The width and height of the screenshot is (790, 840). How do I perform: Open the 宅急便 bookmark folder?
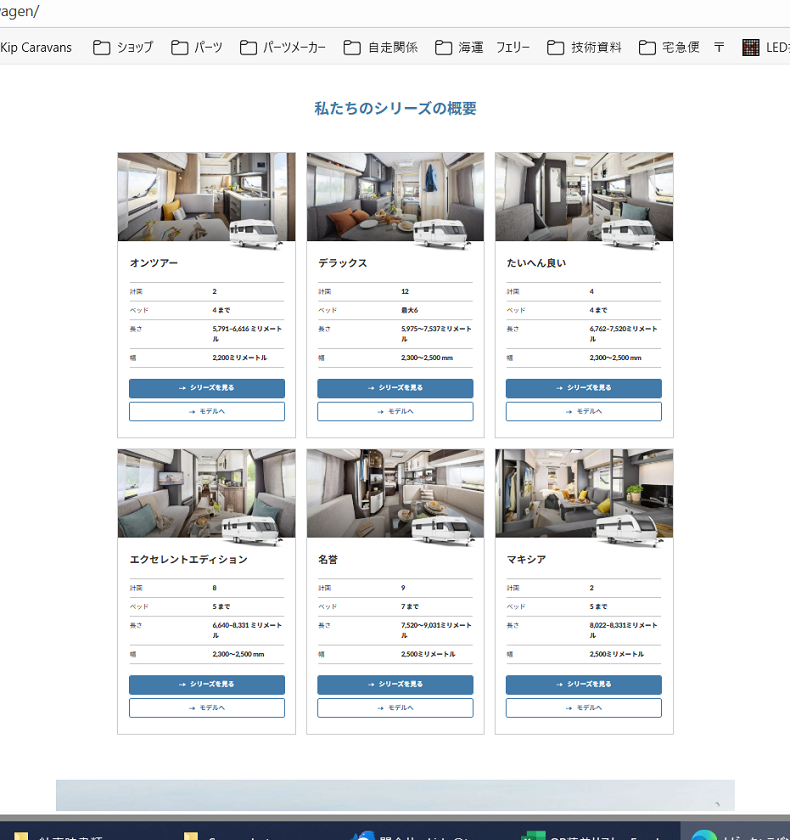pos(669,48)
